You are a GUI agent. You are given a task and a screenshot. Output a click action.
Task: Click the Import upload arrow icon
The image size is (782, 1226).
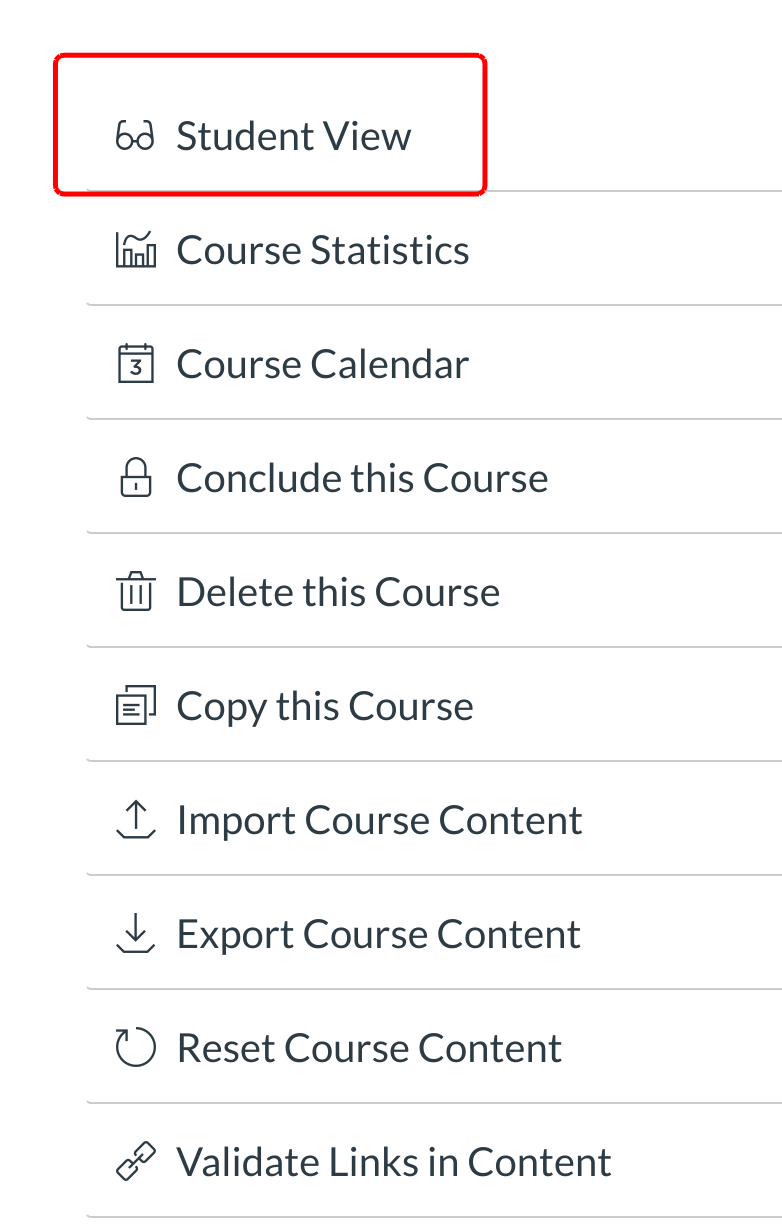pyautogui.click(x=136, y=820)
